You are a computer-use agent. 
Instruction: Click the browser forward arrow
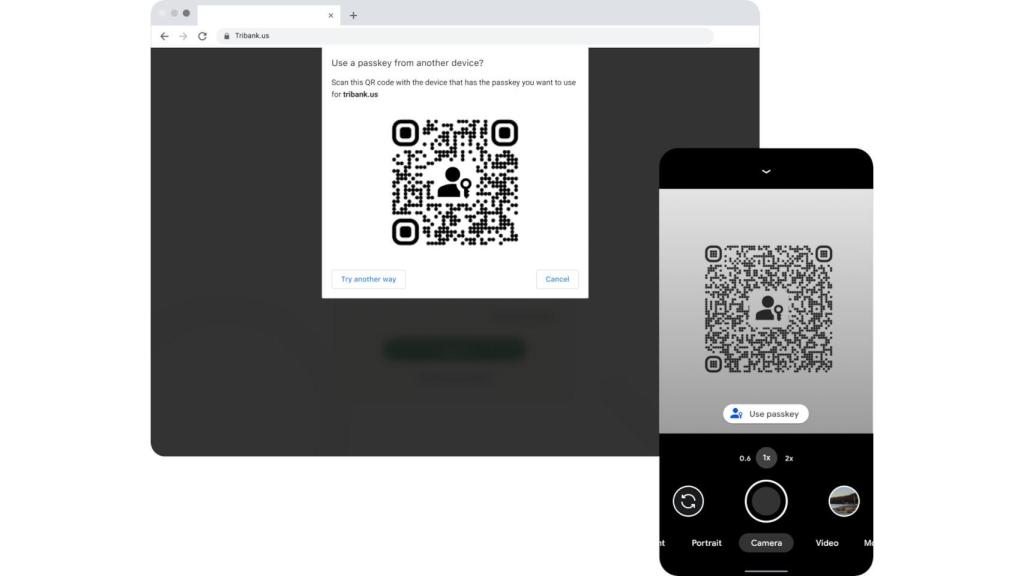tap(181, 36)
